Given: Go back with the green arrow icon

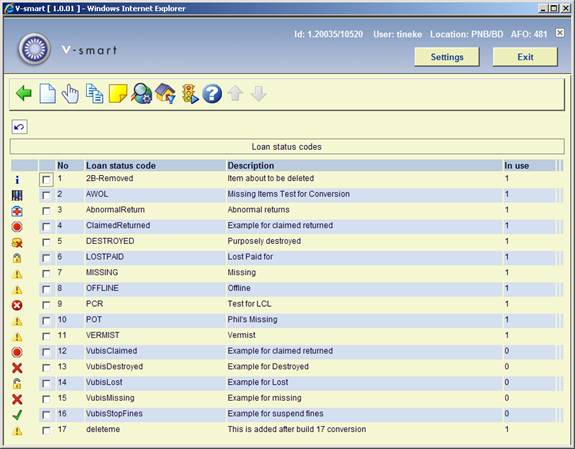Looking at the screenshot, I should point(24,94).
